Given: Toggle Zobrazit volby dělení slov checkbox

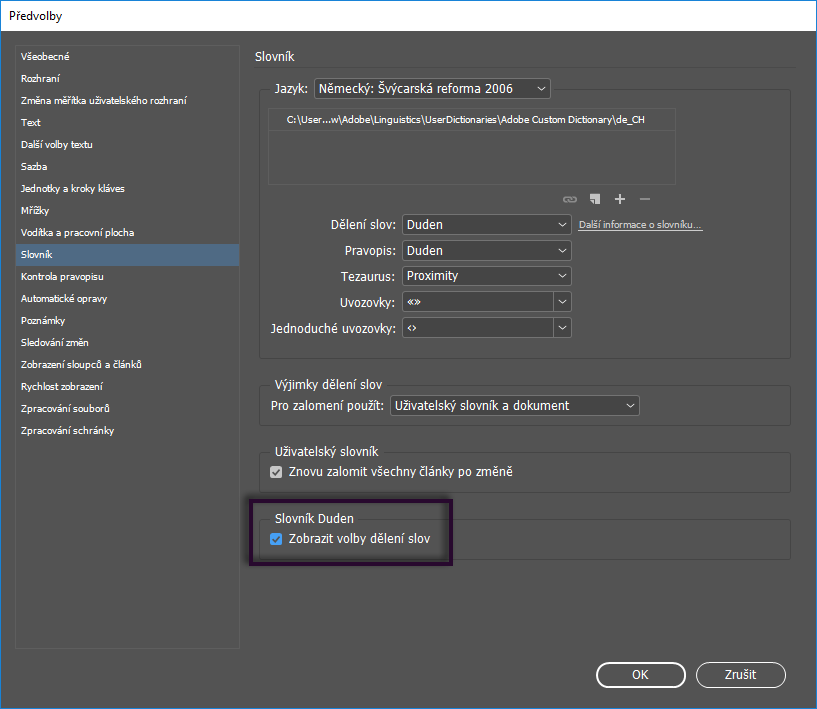Looking at the screenshot, I should 276,539.
